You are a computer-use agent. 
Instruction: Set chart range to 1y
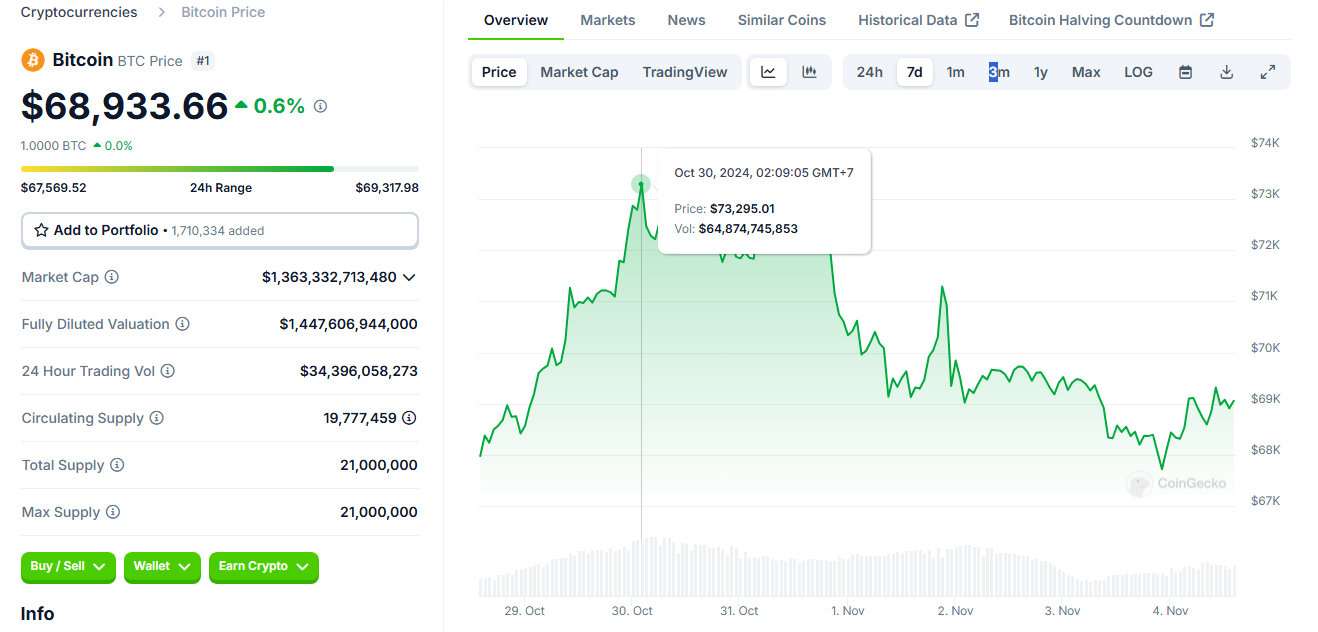(x=1041, y=72)
